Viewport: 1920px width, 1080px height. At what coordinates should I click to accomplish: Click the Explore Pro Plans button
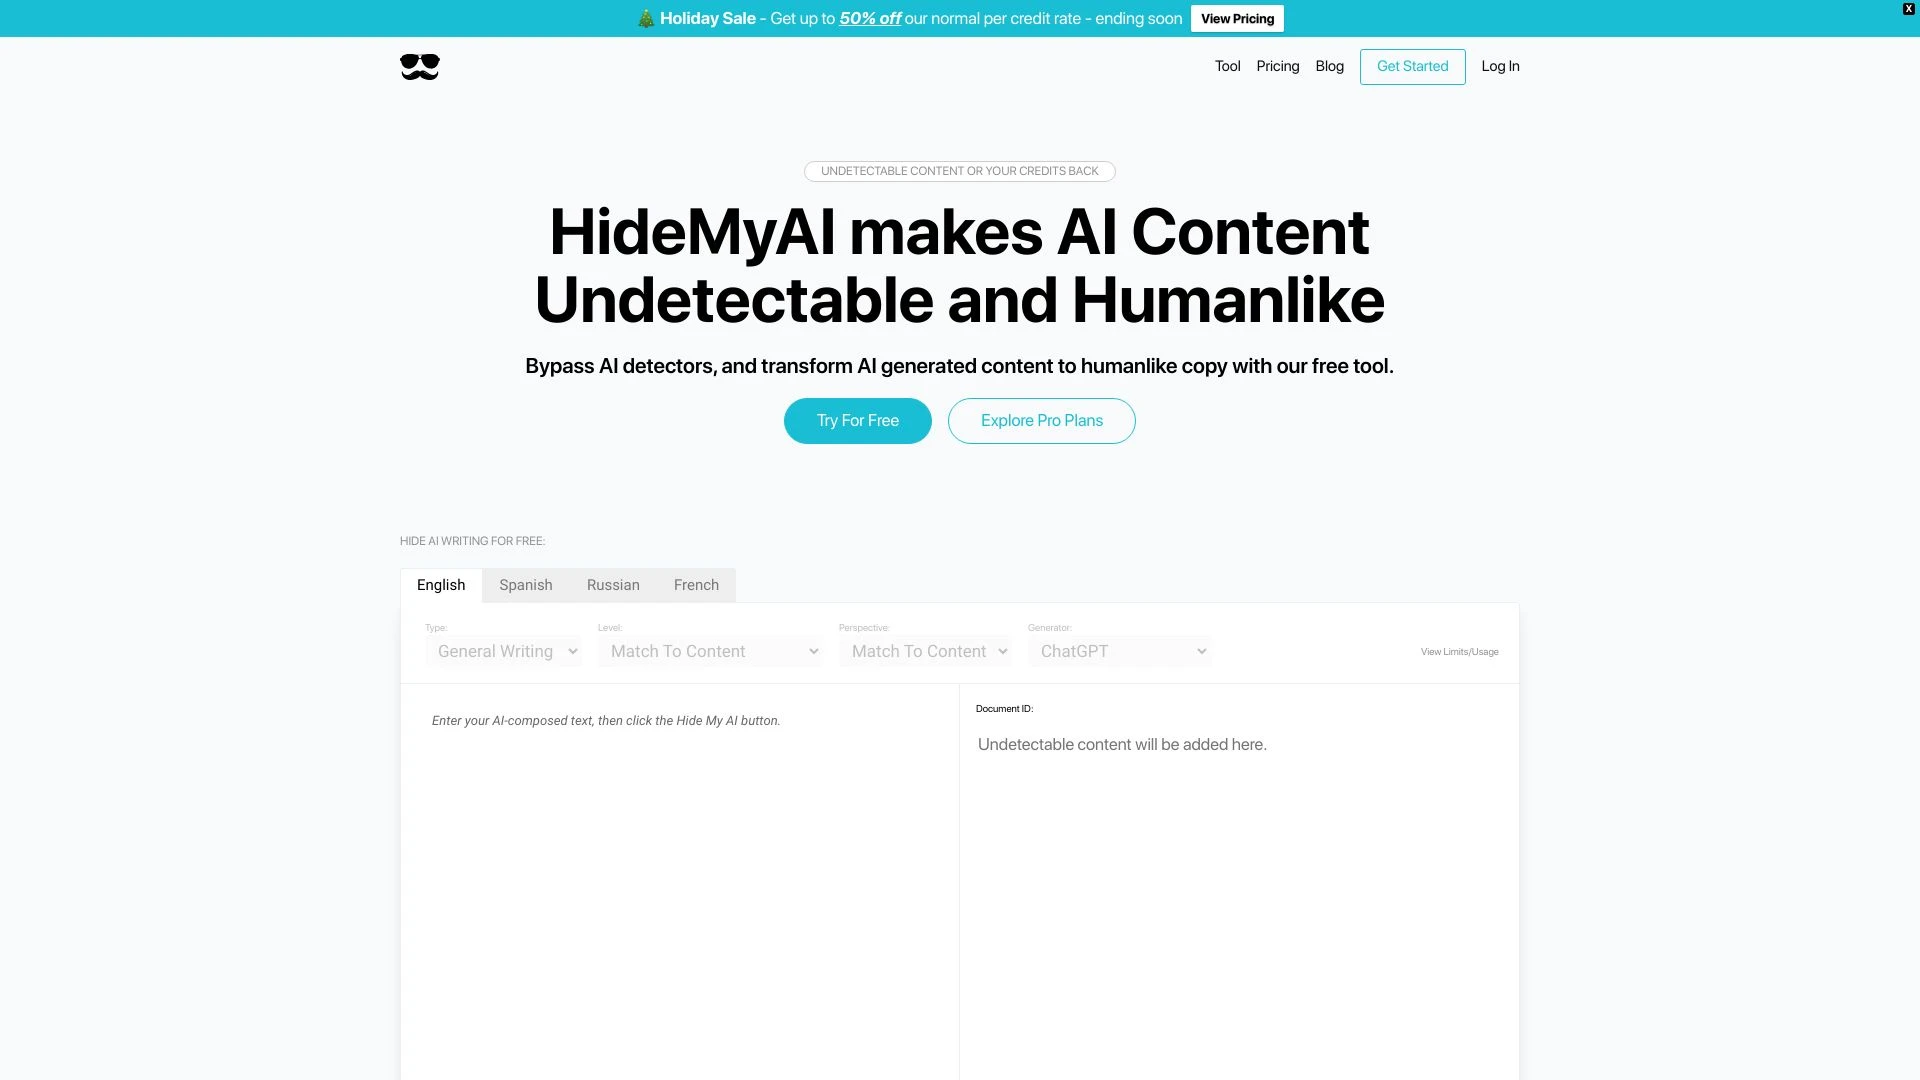[1042, 421]
